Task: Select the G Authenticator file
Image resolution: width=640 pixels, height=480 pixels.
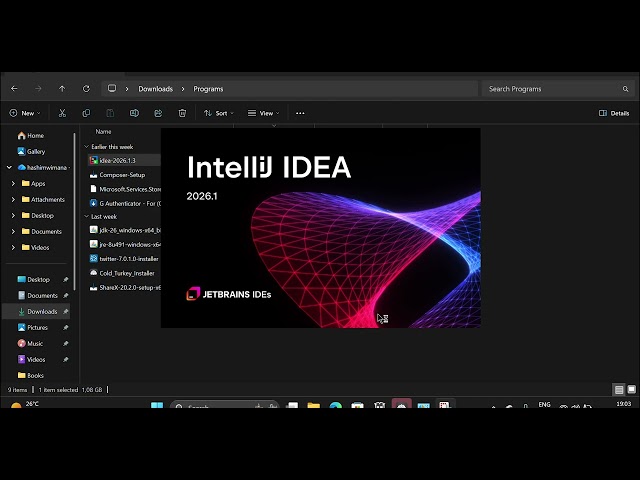Action: pyautogui.click(x=124, y=203)
